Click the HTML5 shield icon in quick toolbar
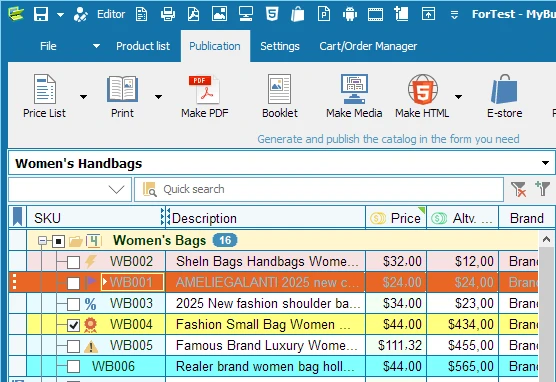The image size is (556, 382). [x=272, y=15]
